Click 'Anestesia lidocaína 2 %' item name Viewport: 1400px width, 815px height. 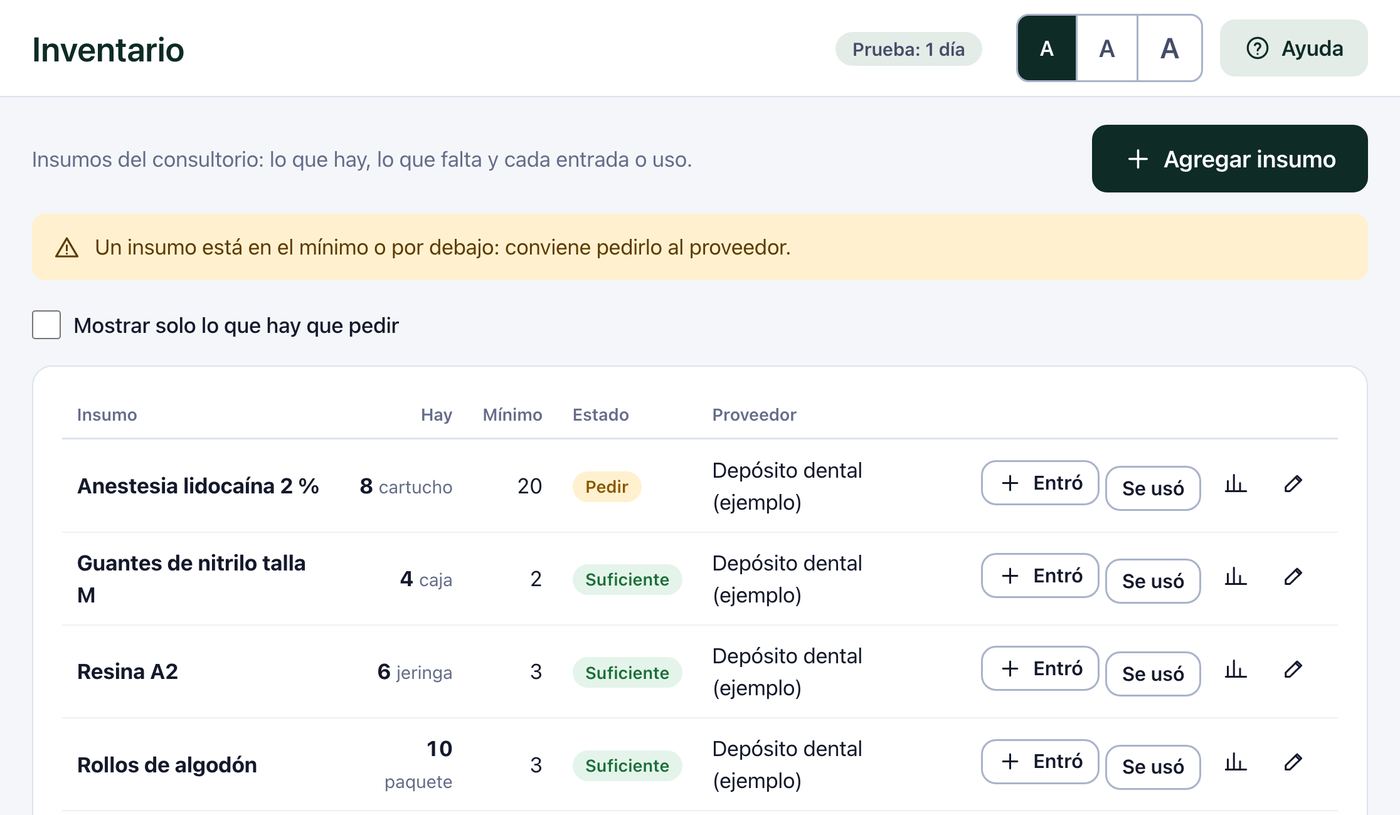pyautogui.click(x=198, y=486)
